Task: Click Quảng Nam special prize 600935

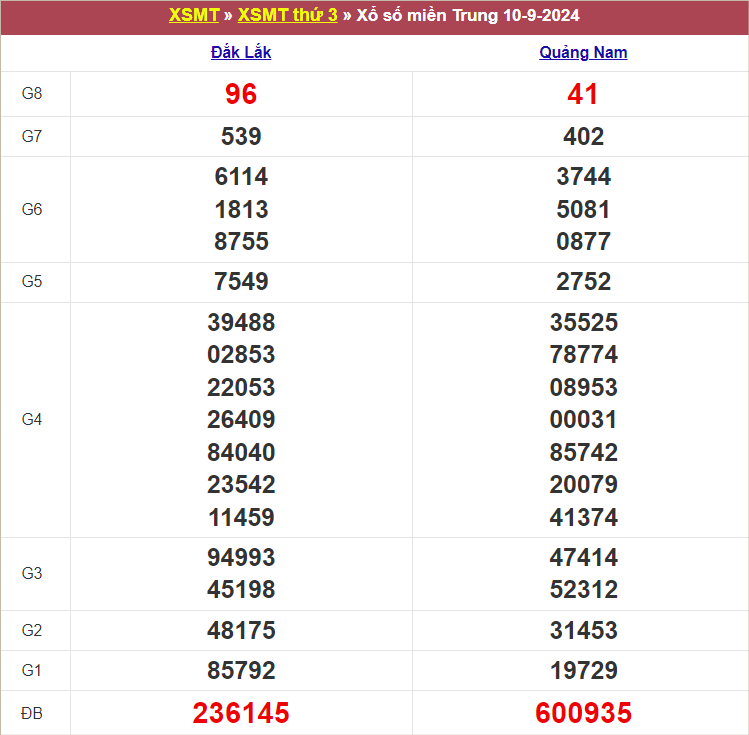Action: tap(583, 713)
